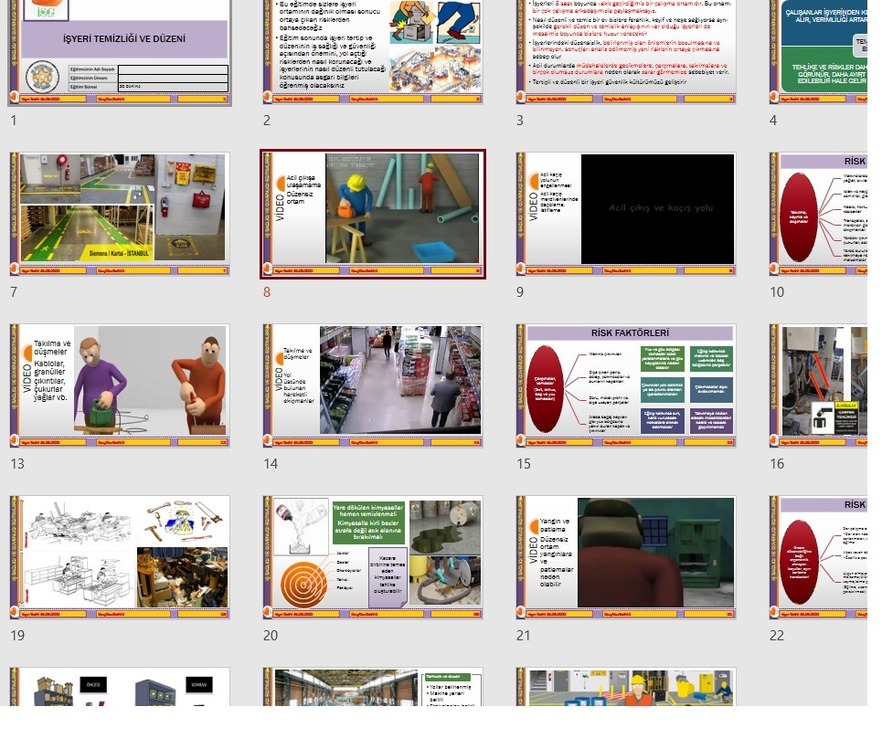The height and width of the screenshot is (749, 882).
Task: Click slide number label 4
Action: [x=773, y=120]
